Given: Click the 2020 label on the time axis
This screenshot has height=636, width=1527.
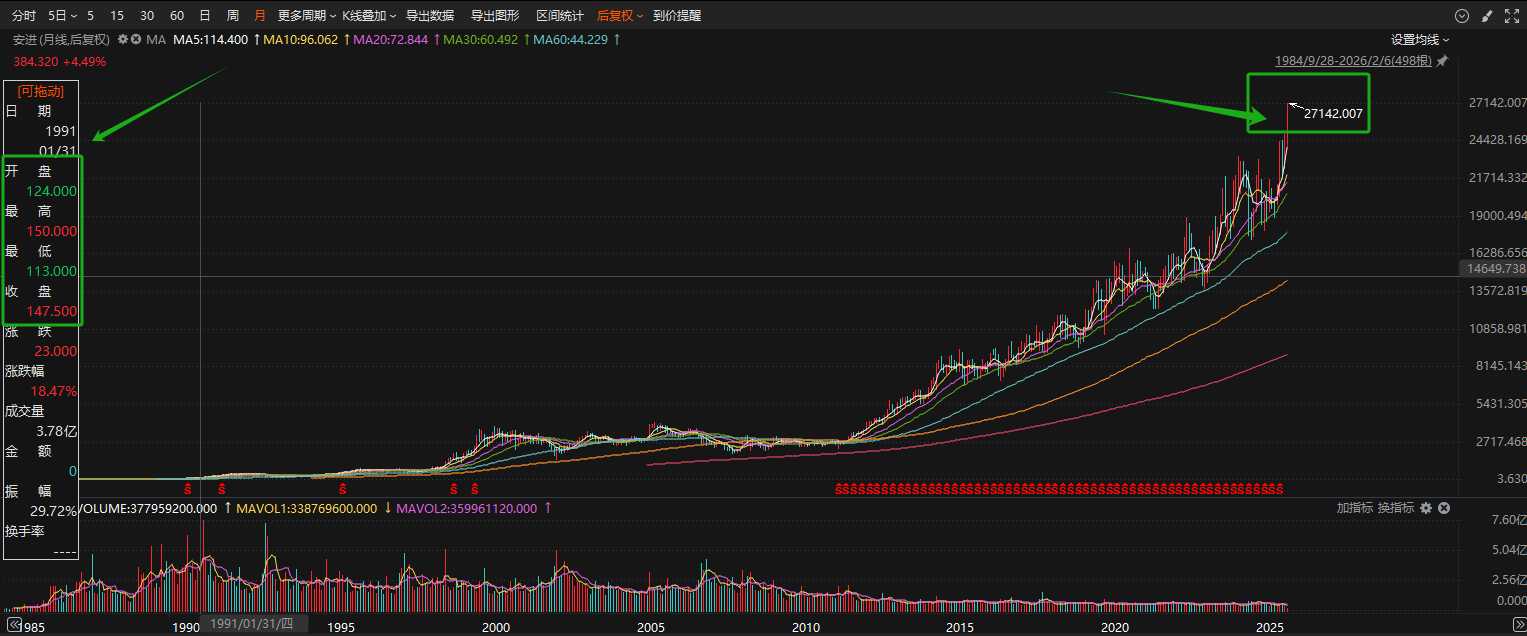Looking at the screenshot, I should pyautogui.click(x=1115, y=628).
